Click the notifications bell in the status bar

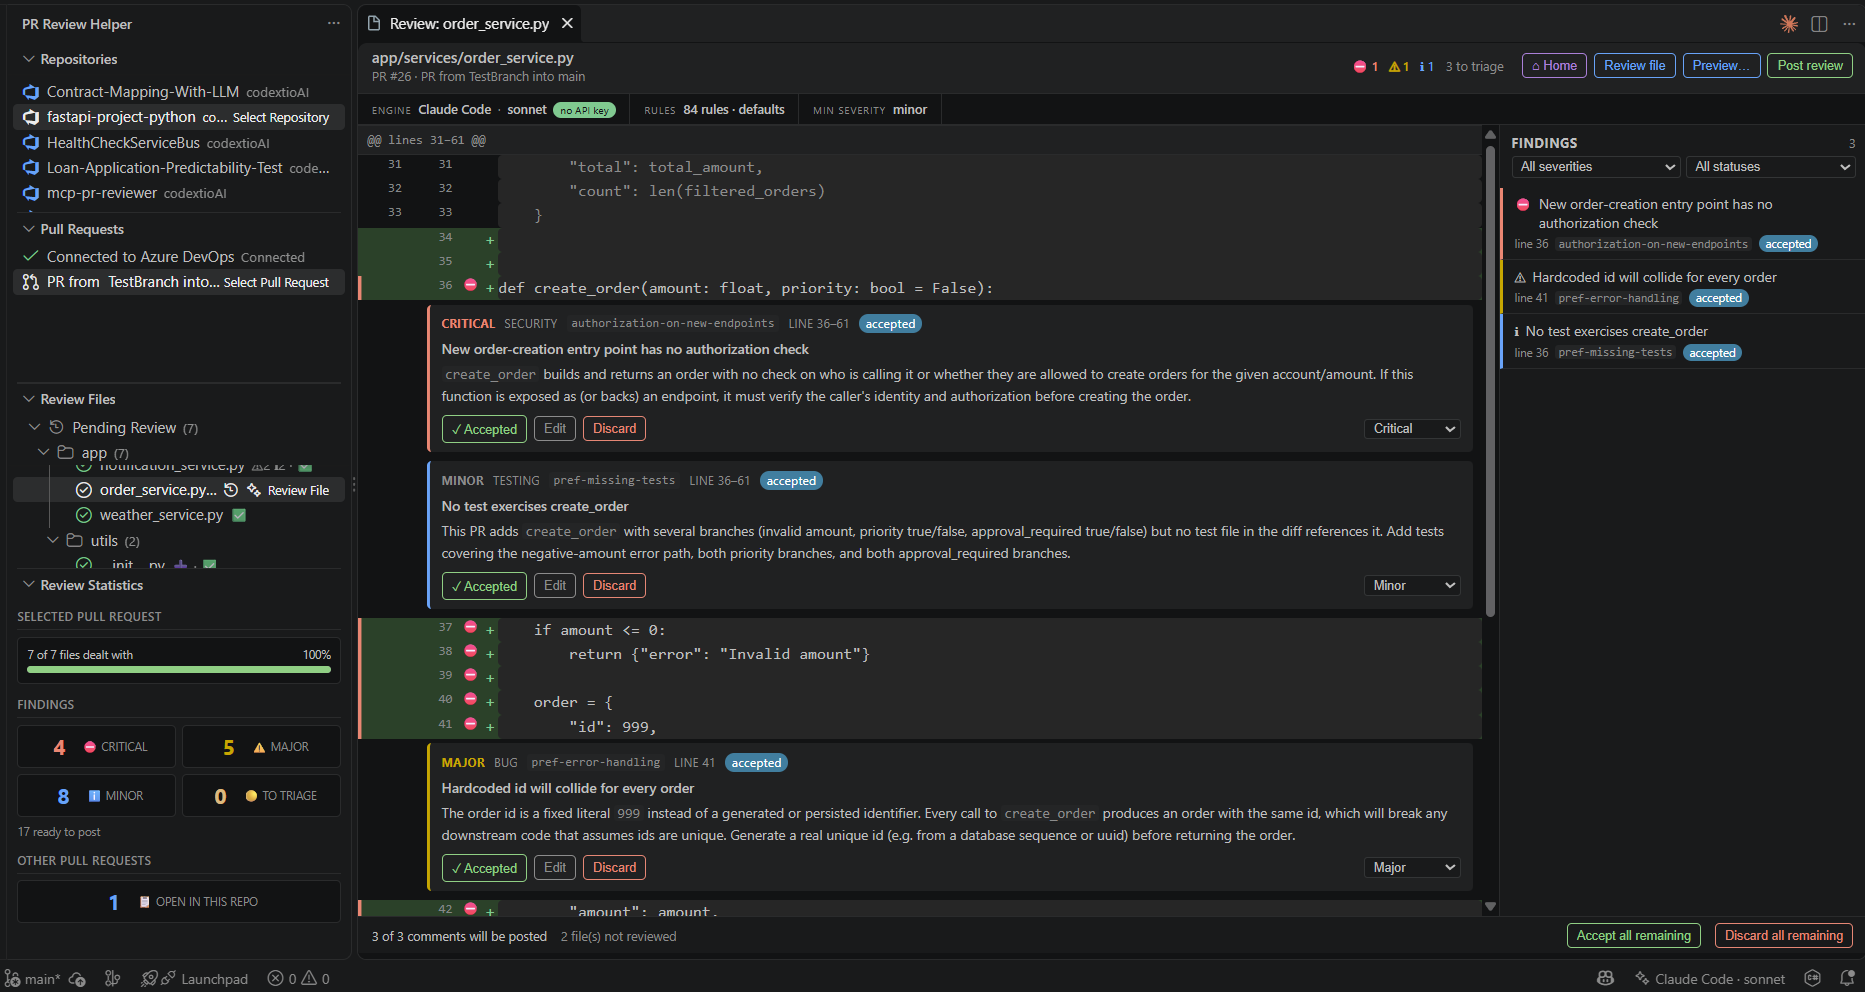pos(1847,979)
